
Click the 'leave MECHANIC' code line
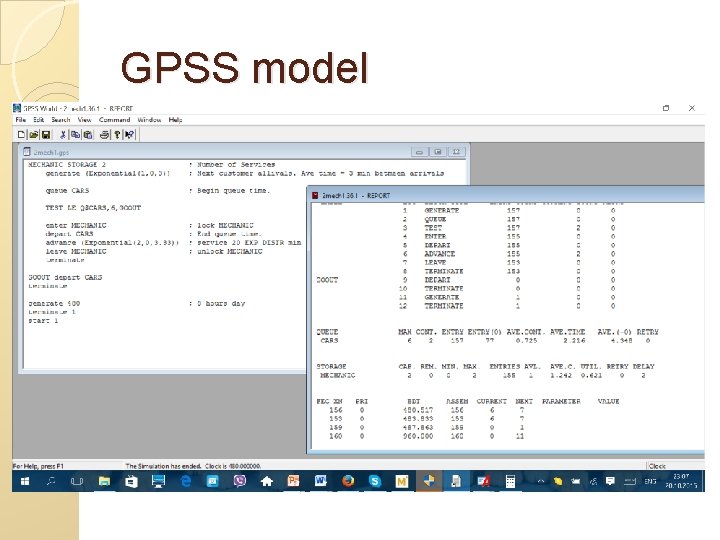pyautogui.click(x=76, y=252)
